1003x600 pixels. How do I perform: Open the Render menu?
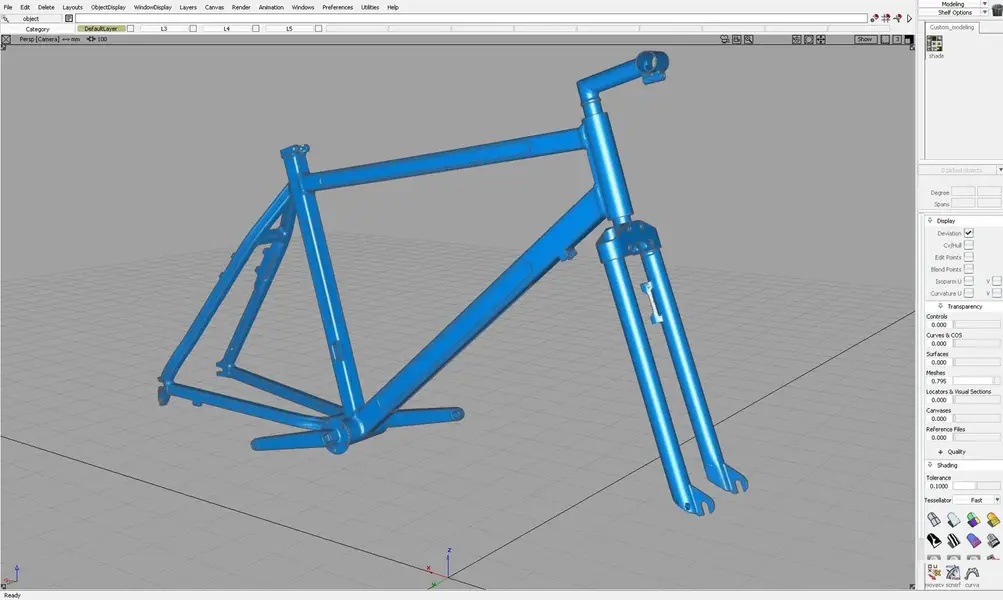point(241,7)
